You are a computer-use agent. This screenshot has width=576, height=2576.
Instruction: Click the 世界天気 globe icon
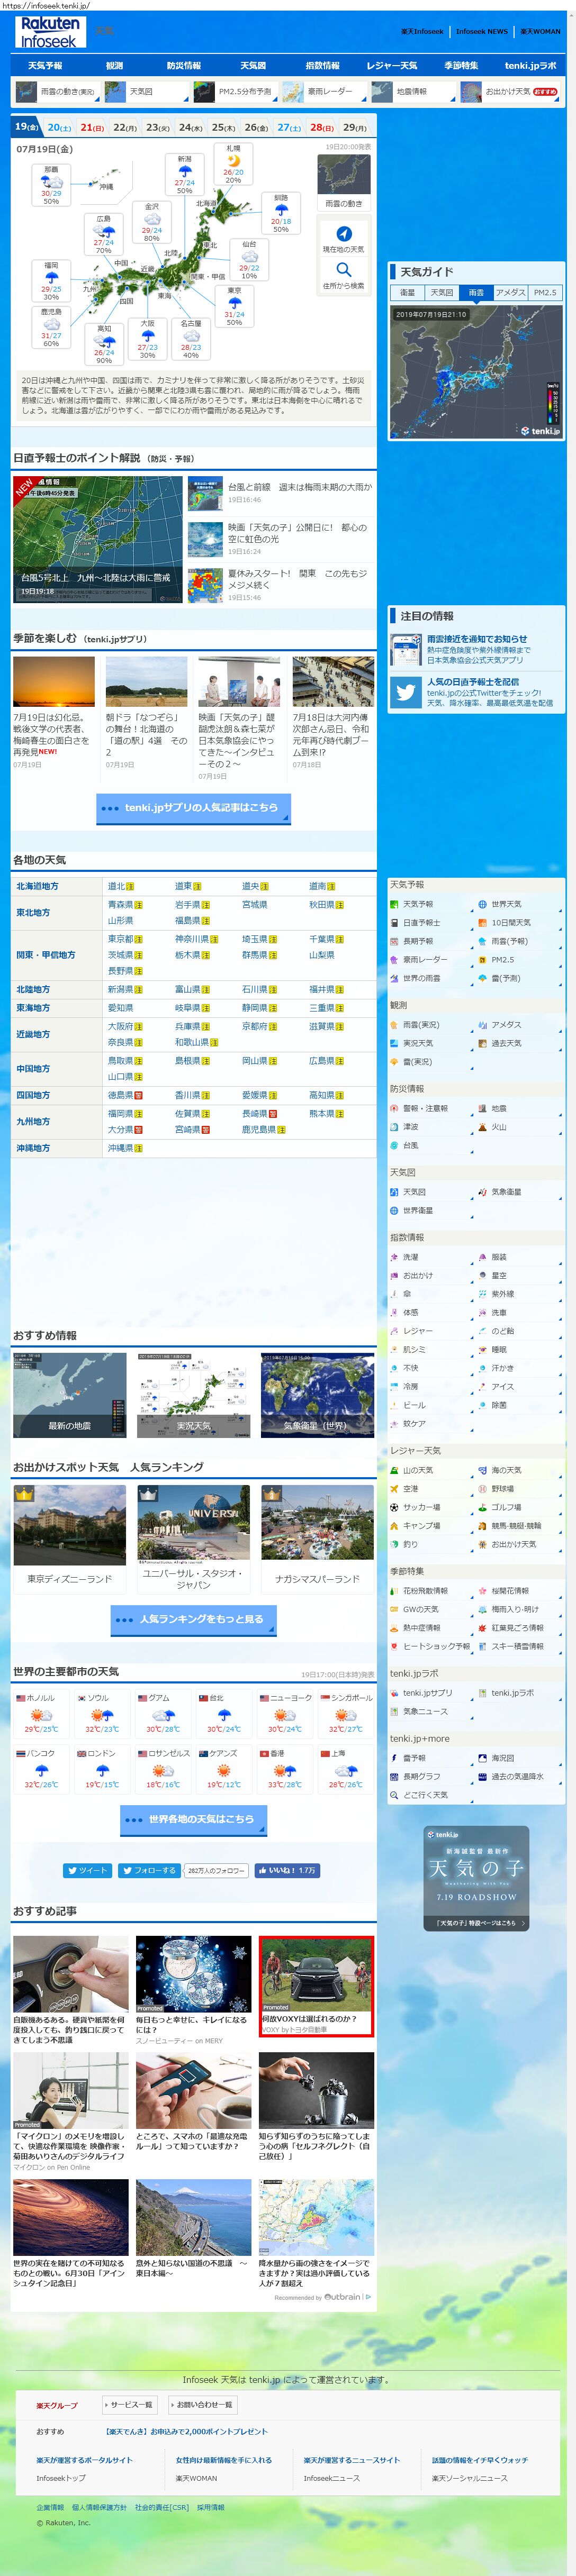click(x=482, y=904)
